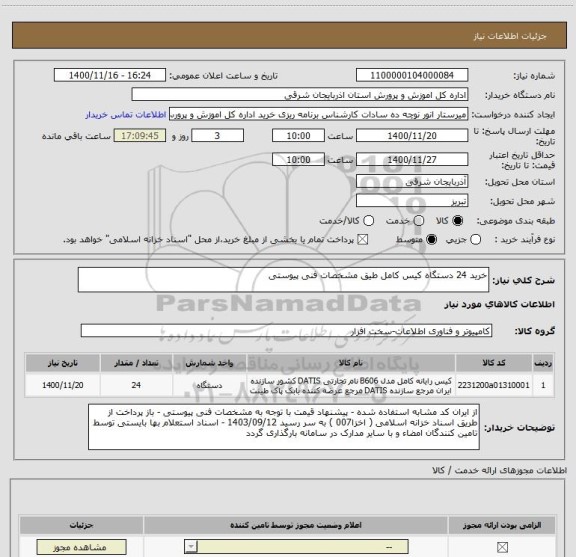This screenshot has height=557, width=576.
Task: Click the goods group field
Action: [286, 331]
